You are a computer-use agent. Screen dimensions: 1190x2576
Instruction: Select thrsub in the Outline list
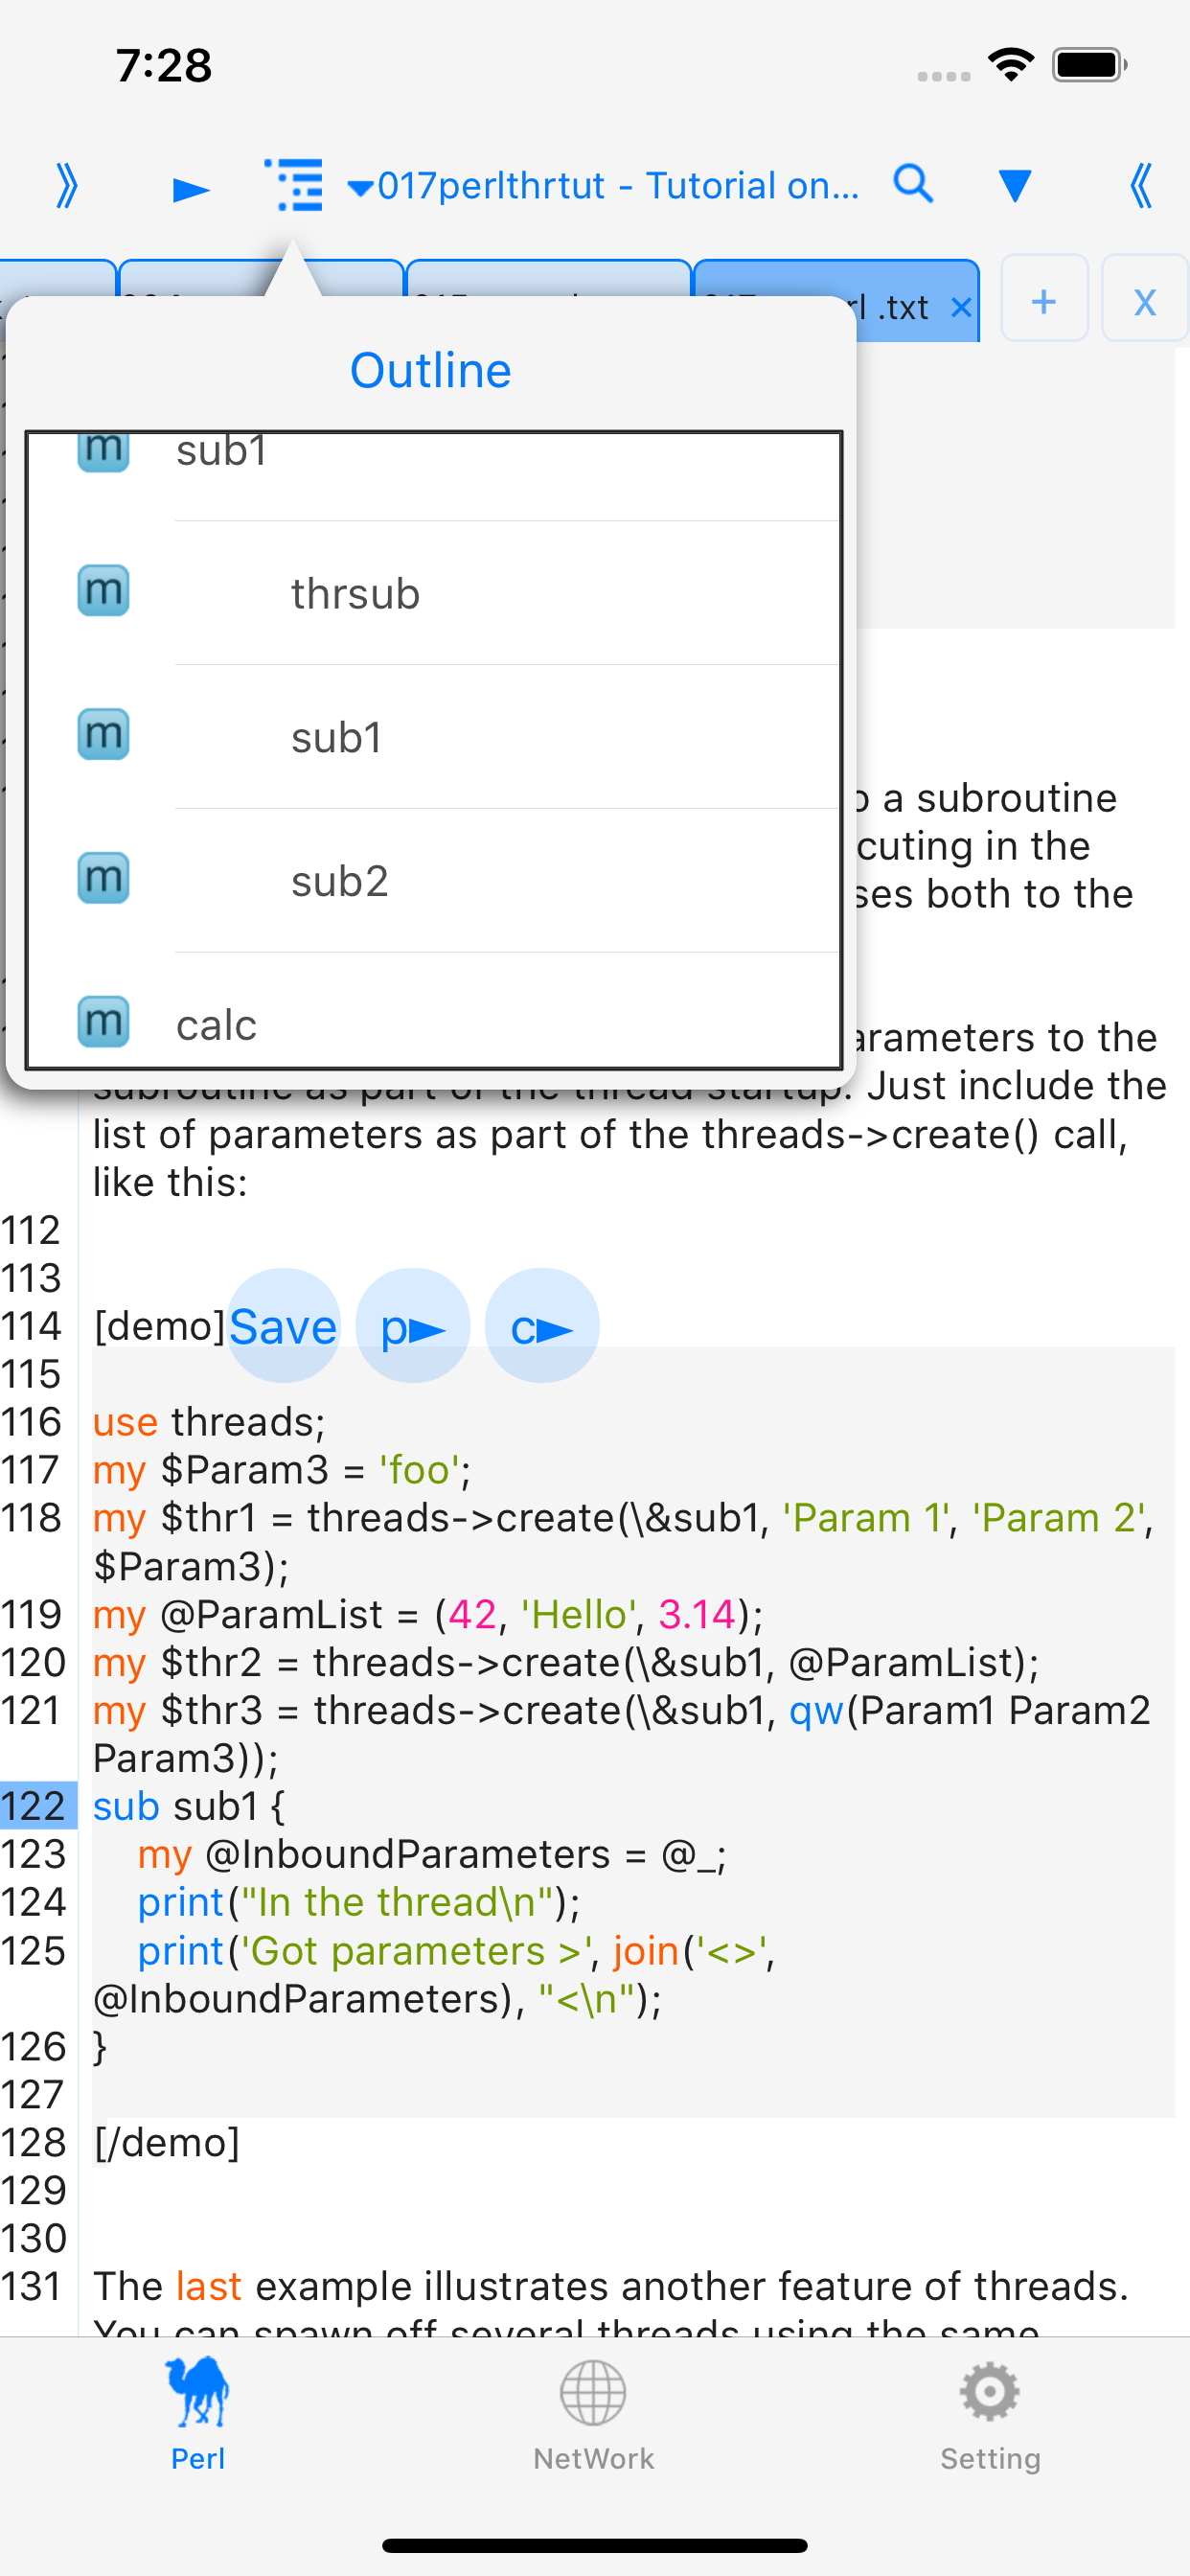[x=434, y=593]
